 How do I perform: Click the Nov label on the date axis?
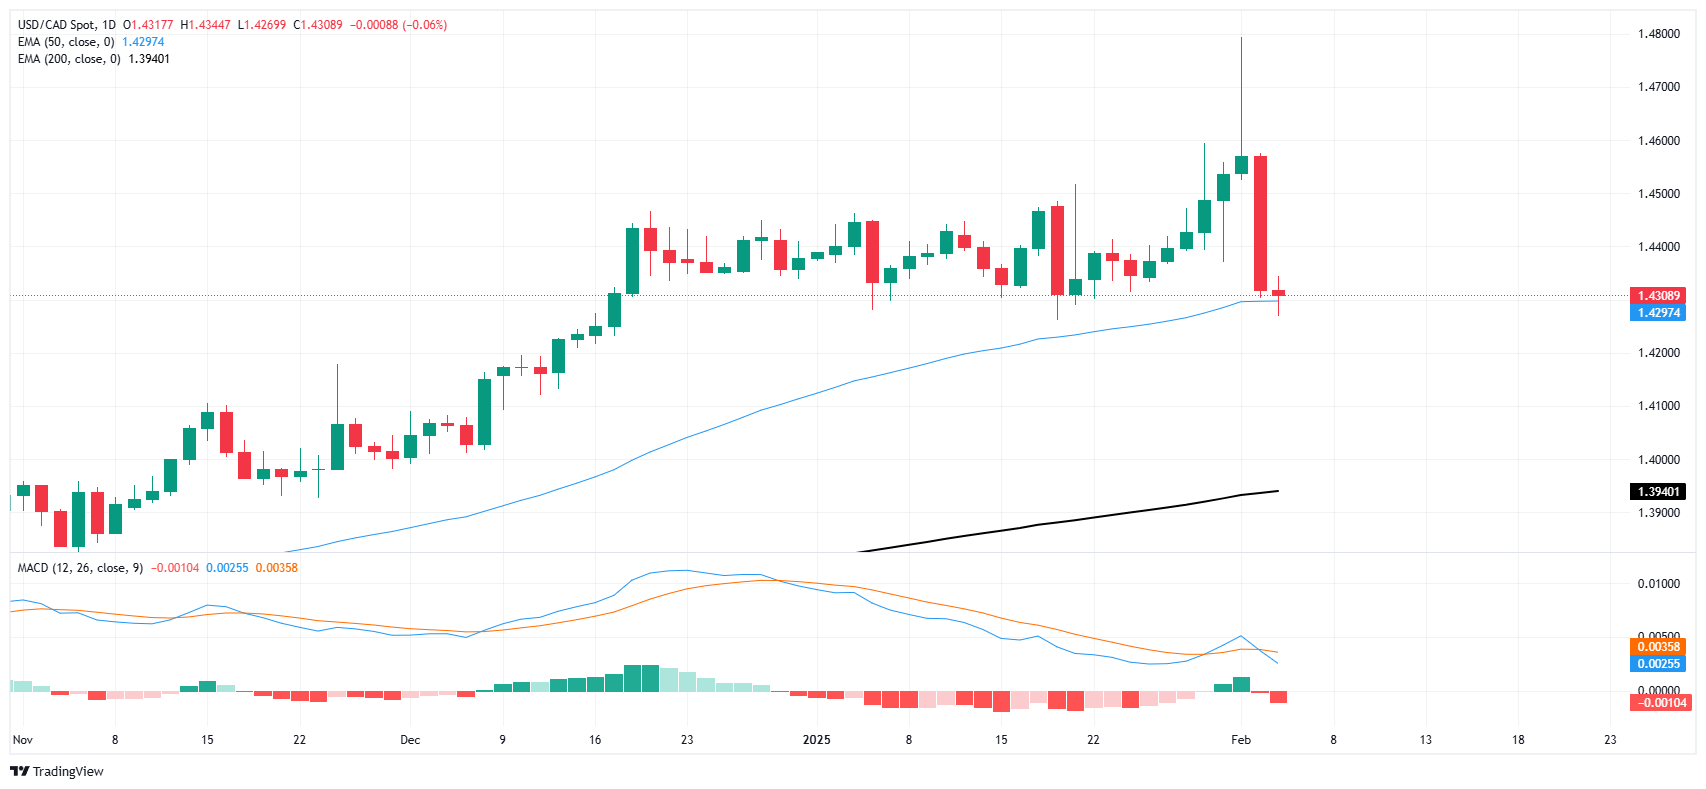[x=23, y=740]
